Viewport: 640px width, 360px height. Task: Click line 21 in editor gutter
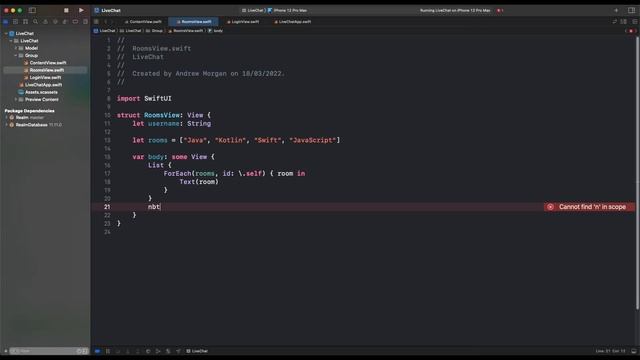(x=107, y=207)
